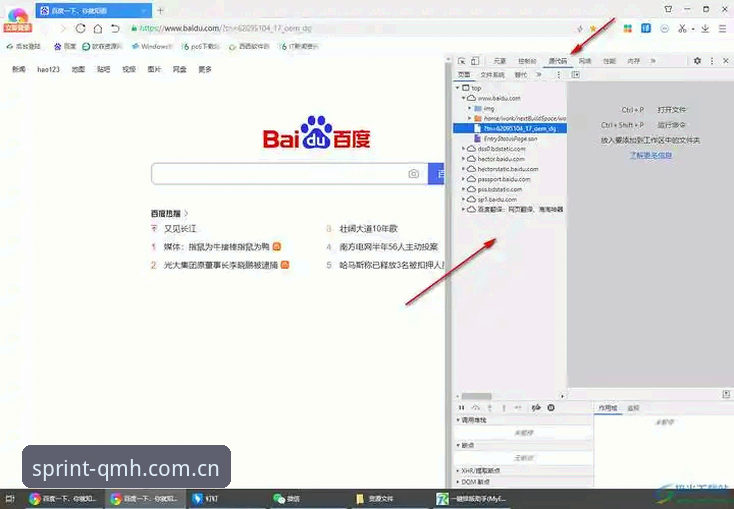Click the camera image-search icon
Image resolution: width=734 pixels, height=509 pixels.
coord(413,174)
